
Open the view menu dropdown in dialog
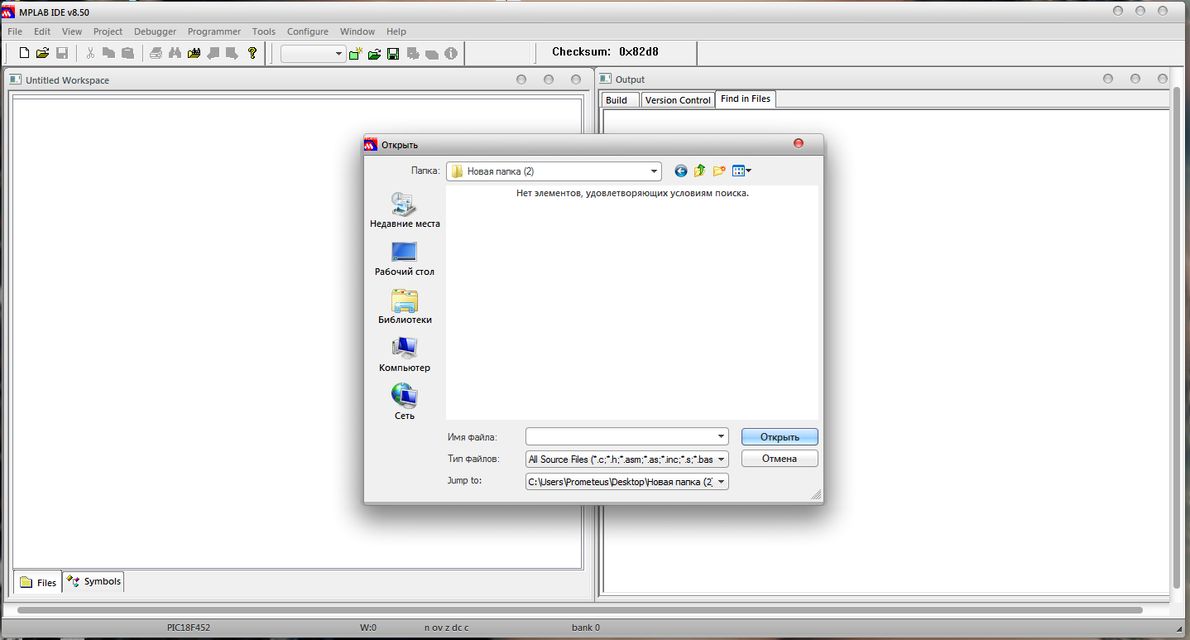742,171
